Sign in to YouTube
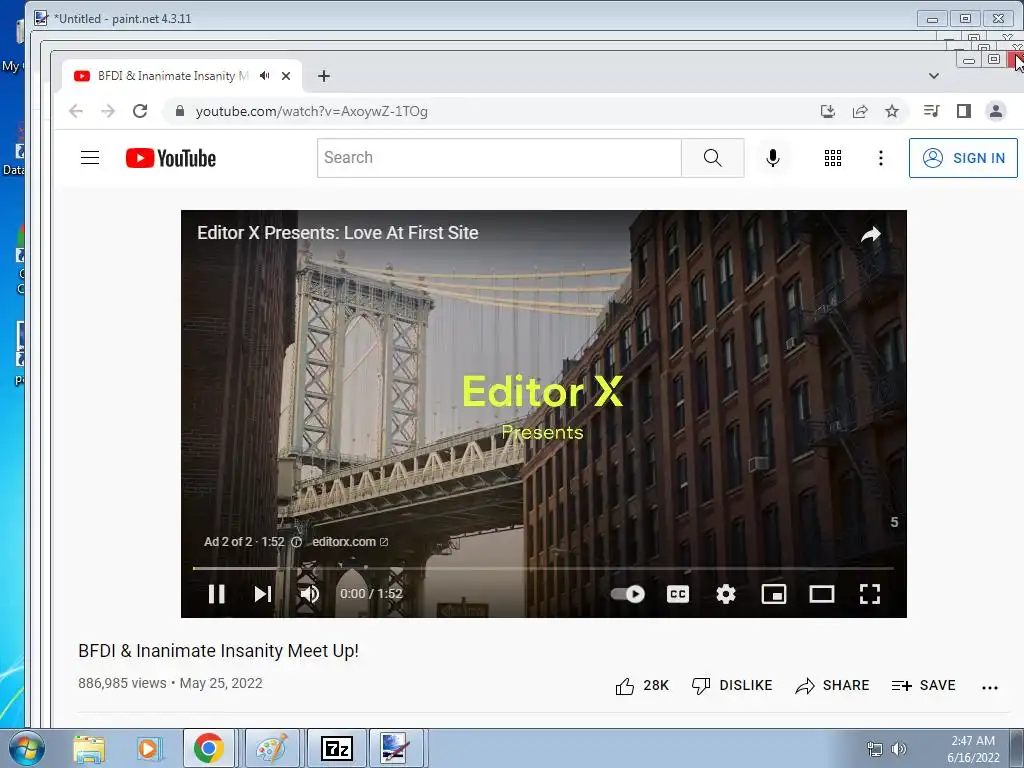Viewport: 1024px width, 768px height. pos(963,158)
